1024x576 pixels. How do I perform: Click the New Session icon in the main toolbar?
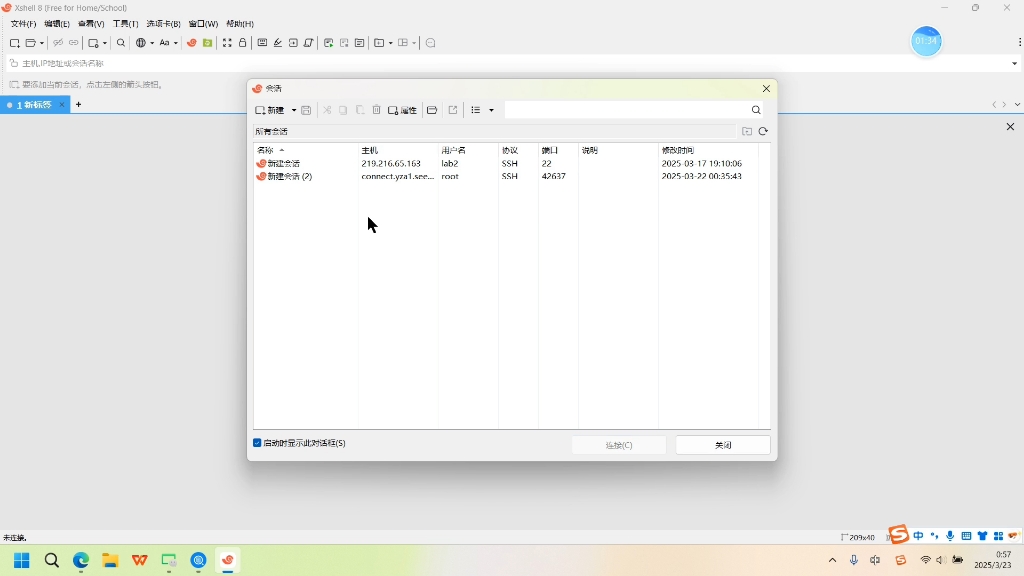[14, 43]
